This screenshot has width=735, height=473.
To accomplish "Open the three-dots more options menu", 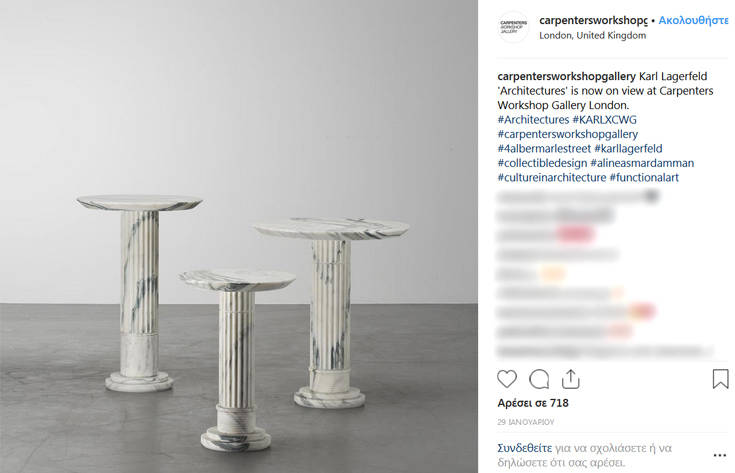I will tap(720, 455).
